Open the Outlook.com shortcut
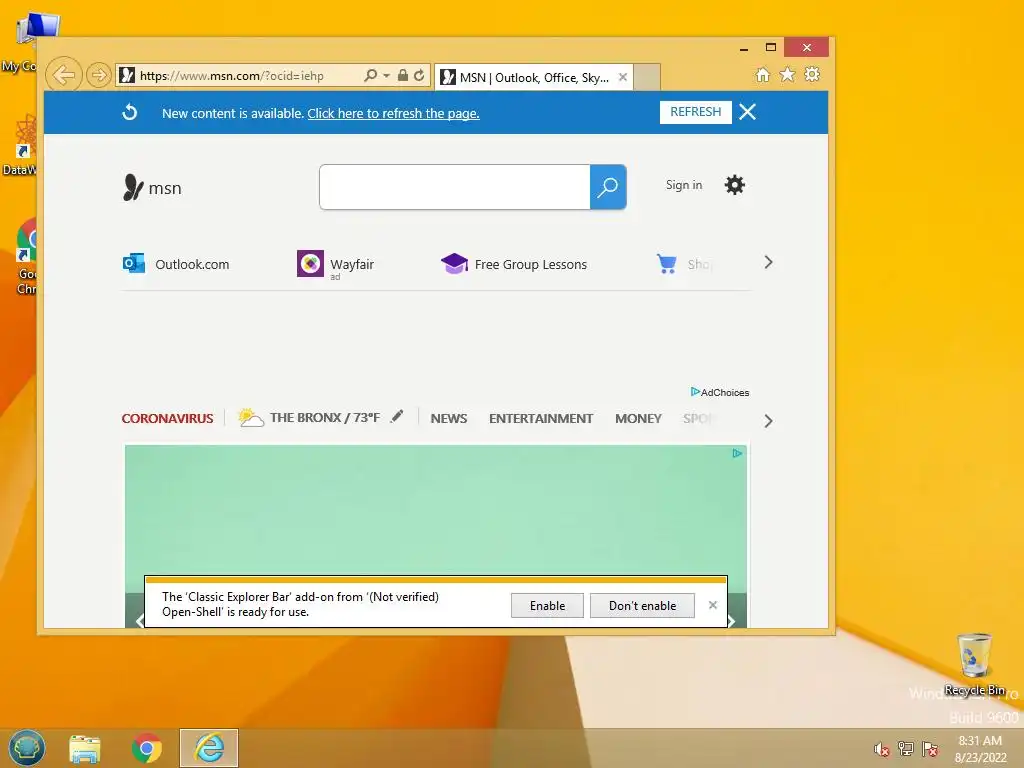 coord(176,264)
